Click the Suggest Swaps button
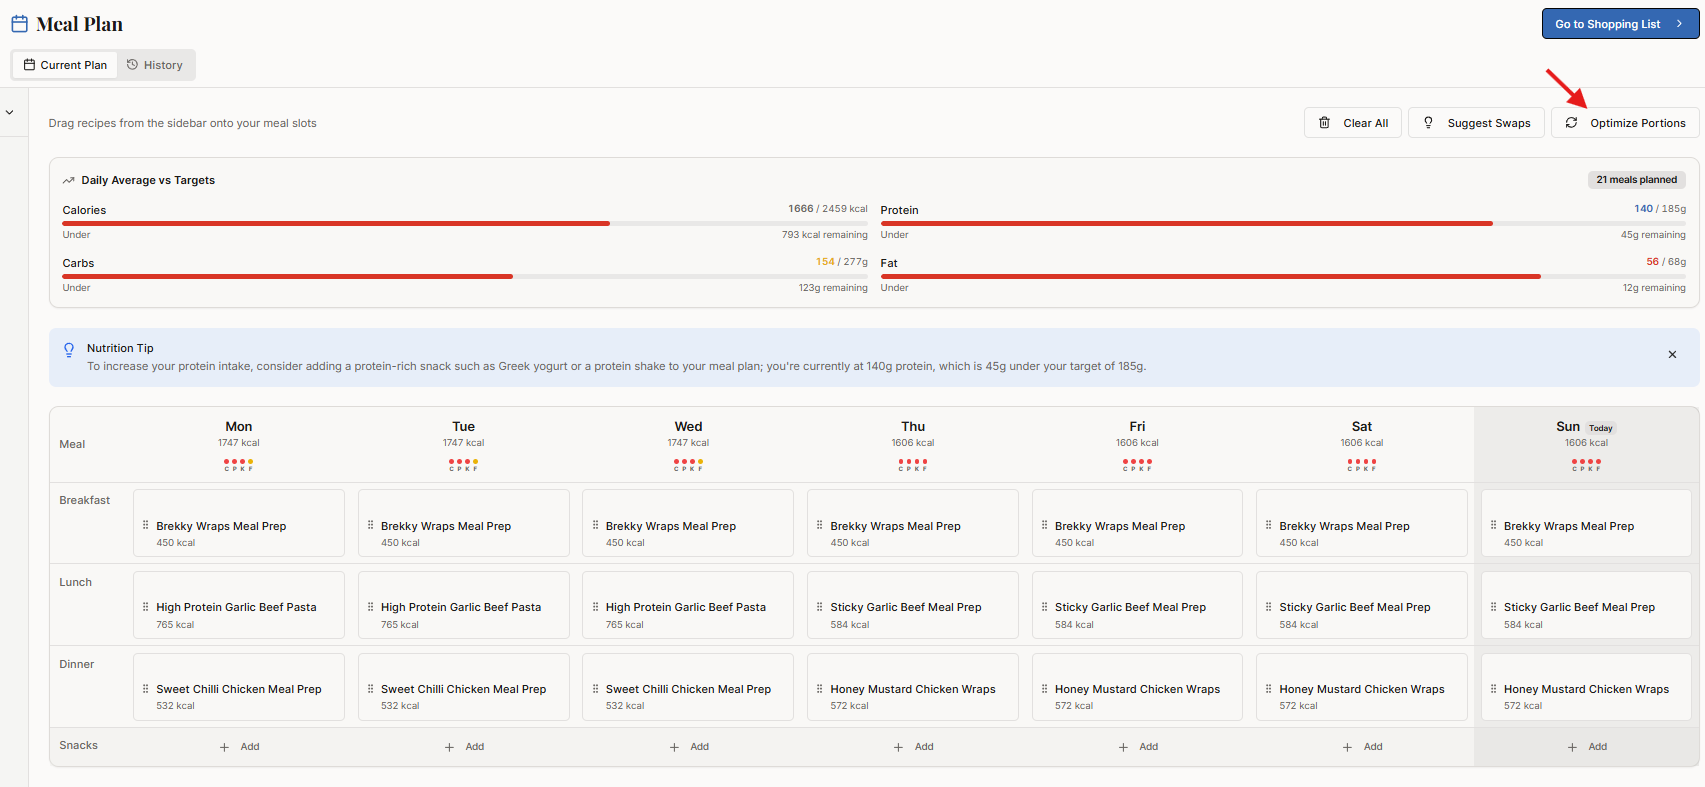Viewport: 1705px width, 787px height. tap(1476, 123)
